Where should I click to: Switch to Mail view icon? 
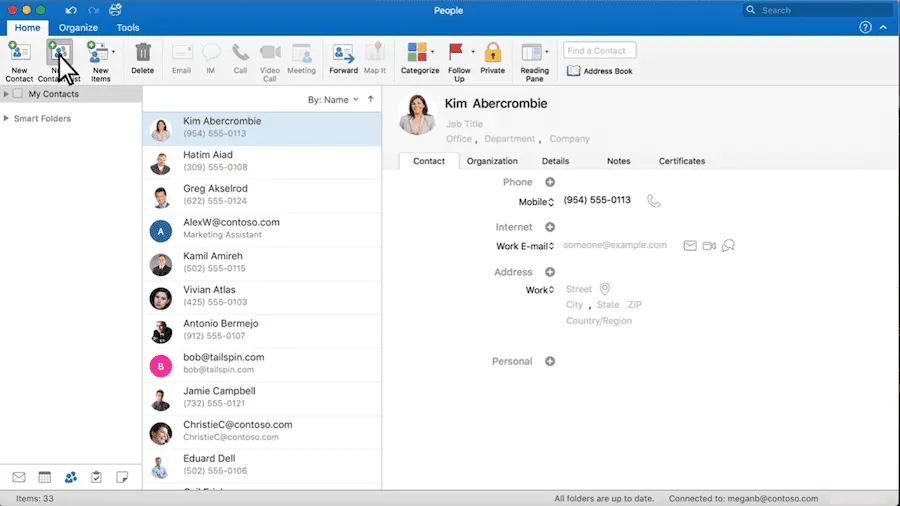pyautogui.click(x=19, y=477)
